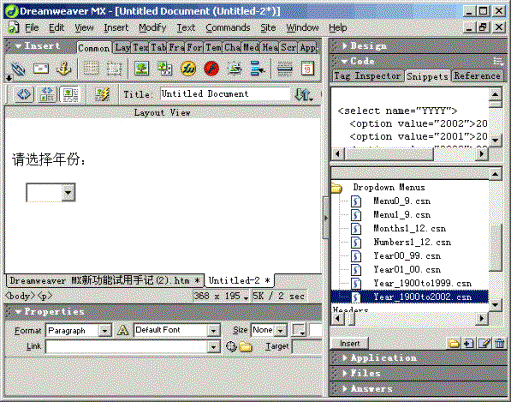
Task: Select Year_1900to2002.csn snippet
Action: 422,297
